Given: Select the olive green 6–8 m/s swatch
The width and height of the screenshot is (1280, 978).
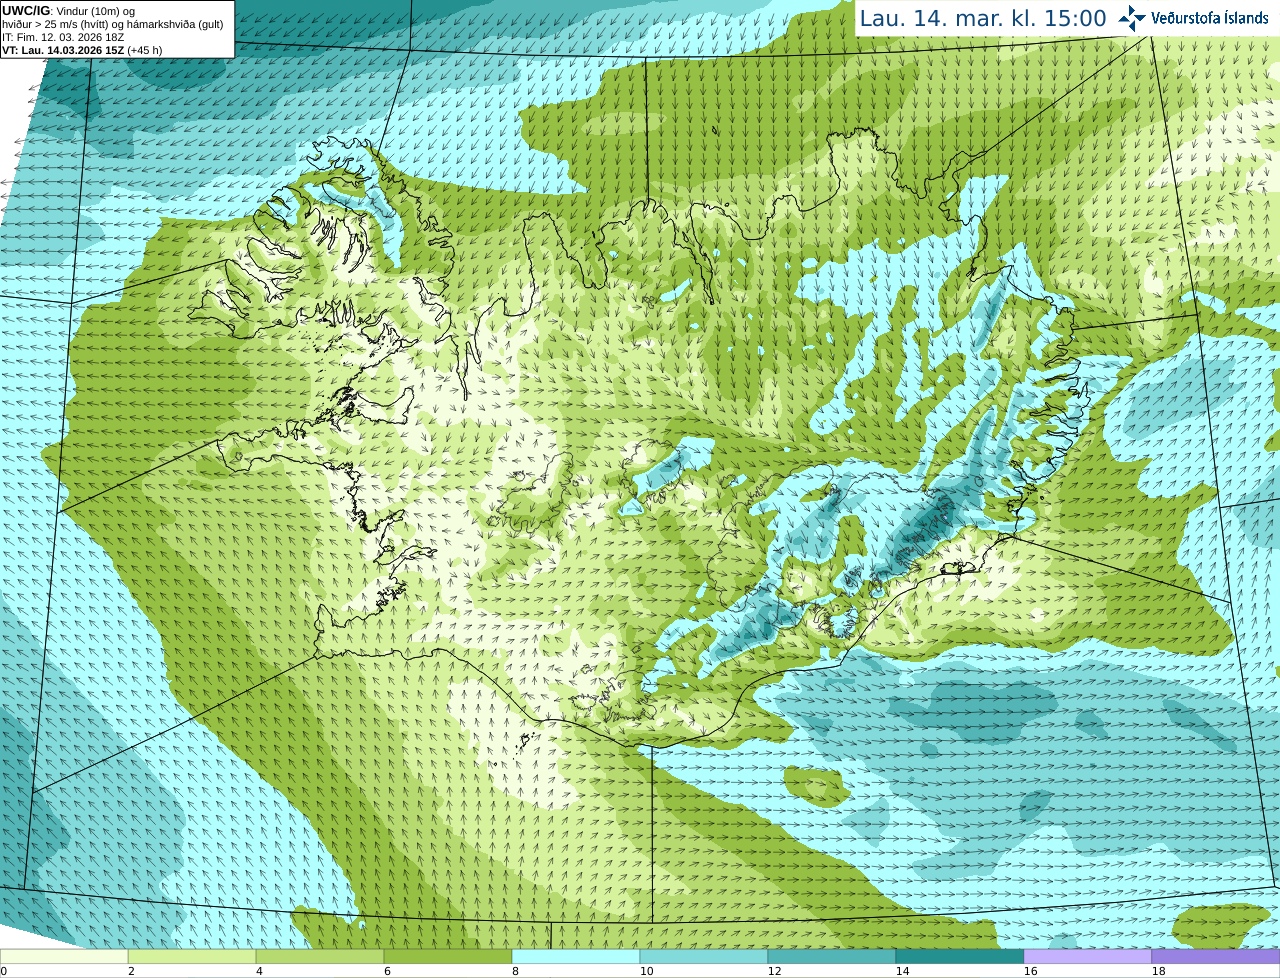Looking at the screenshot, I should tap(448, 956).
